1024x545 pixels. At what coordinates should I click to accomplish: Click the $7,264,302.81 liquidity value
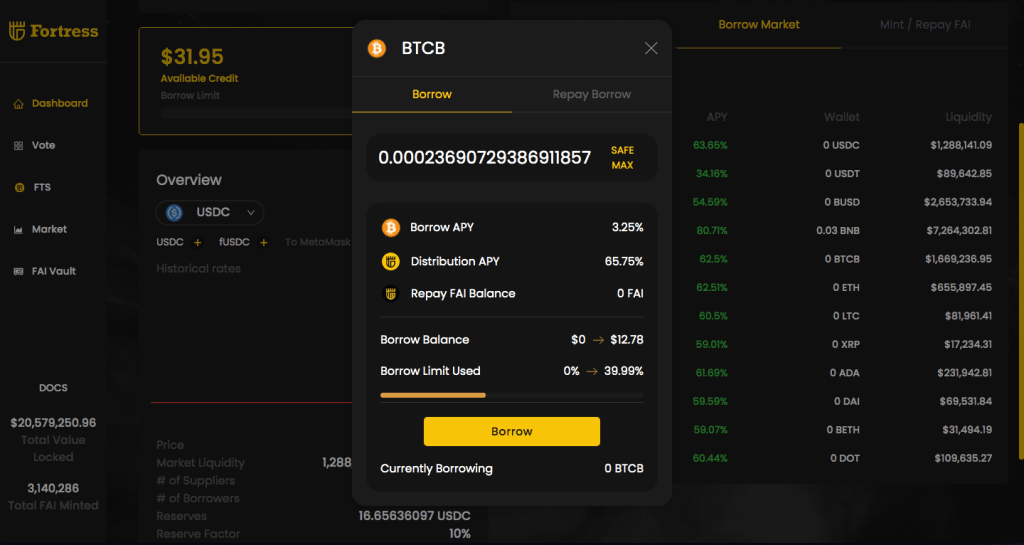pos(959,231)
